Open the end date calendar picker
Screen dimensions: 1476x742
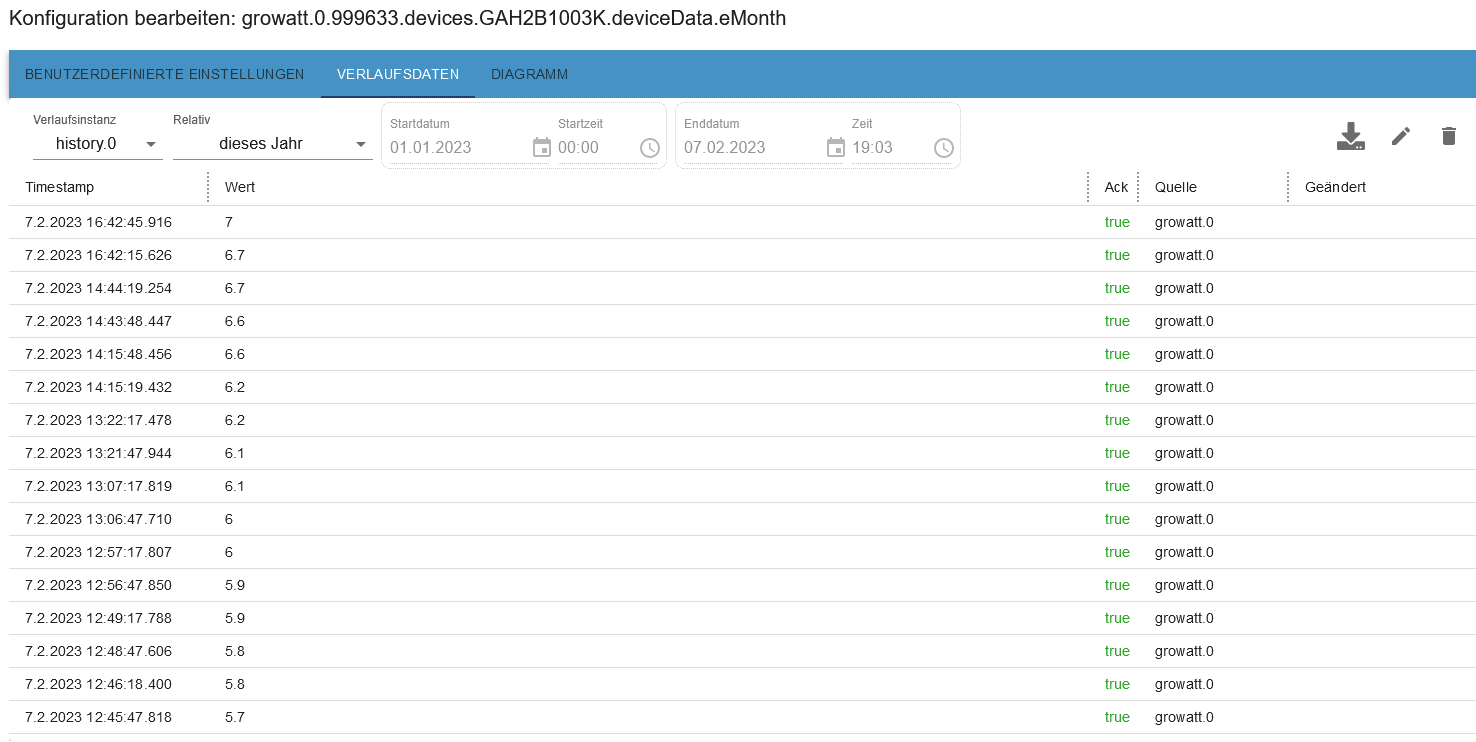[836, 147]
